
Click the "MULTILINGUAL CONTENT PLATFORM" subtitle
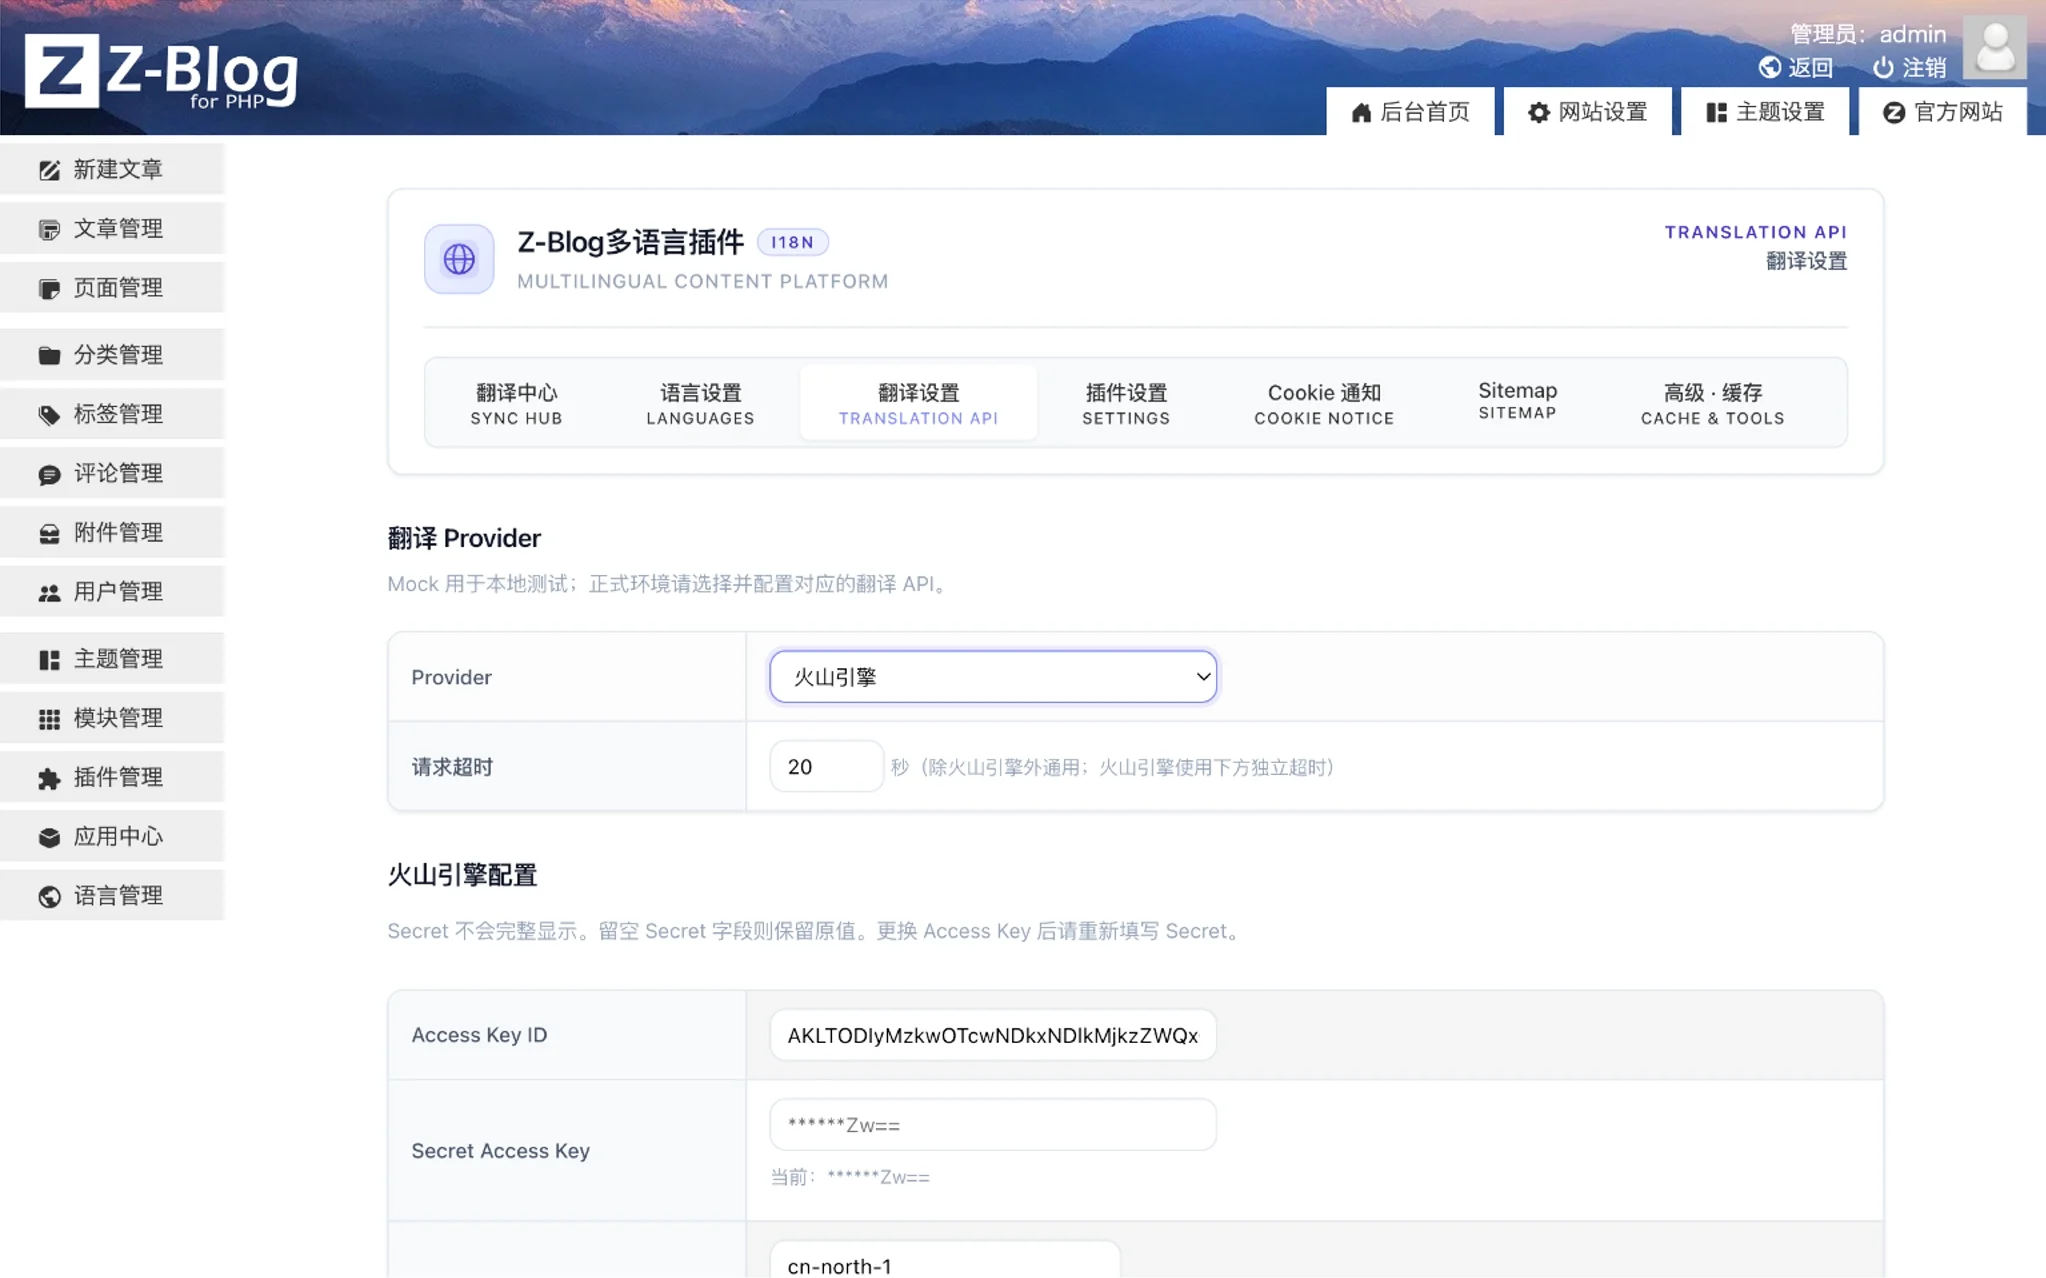[x=702, y=282]
